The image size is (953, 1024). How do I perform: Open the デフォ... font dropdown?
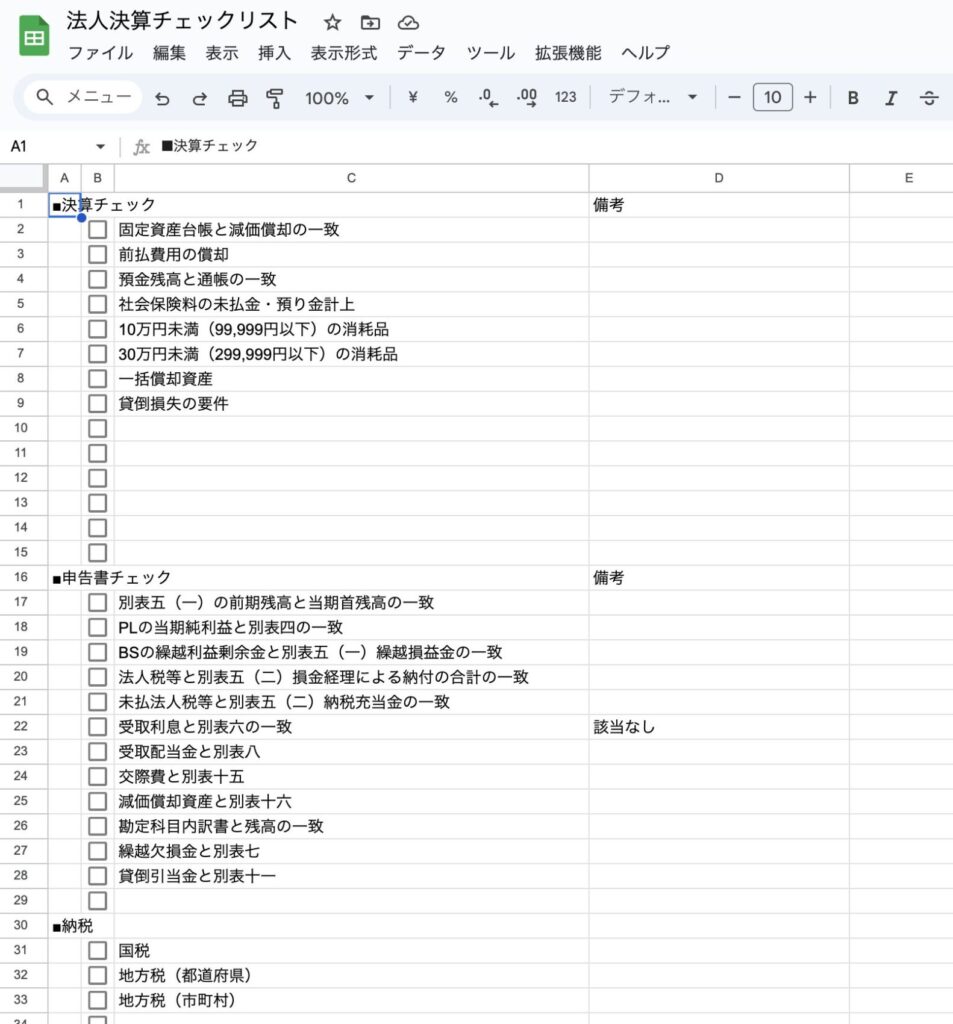point(653,98)
